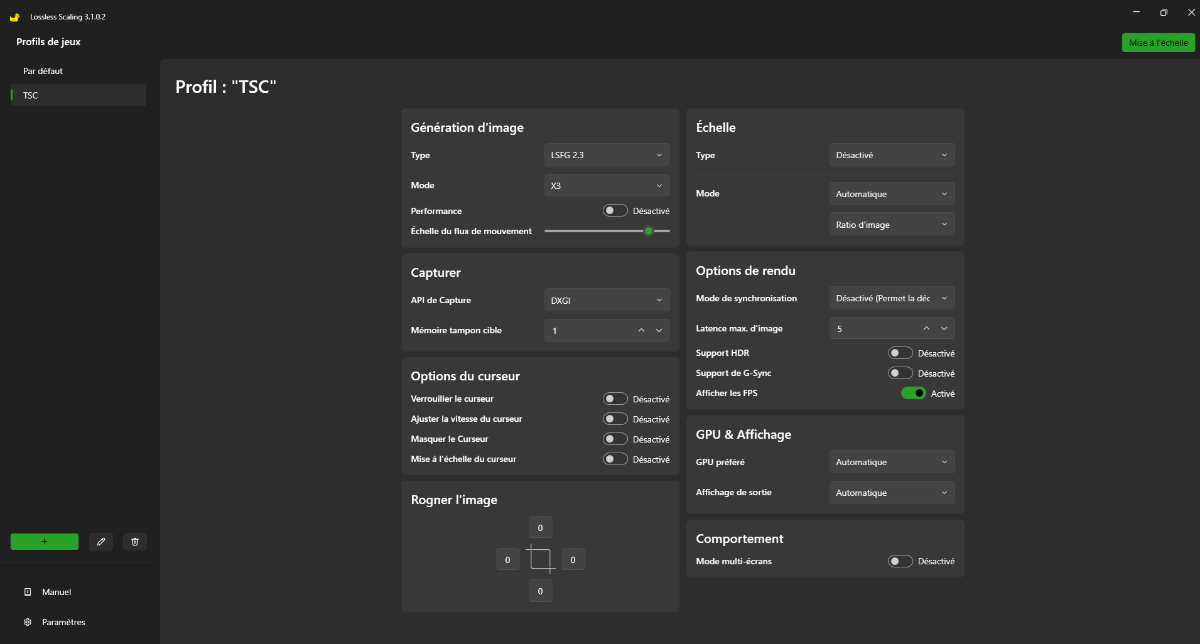Image resolution: width=1200 pixels, height=644 pixels.
Task: Minimize the Lossless Scaling window
Action: click(x=1137, y=12)
